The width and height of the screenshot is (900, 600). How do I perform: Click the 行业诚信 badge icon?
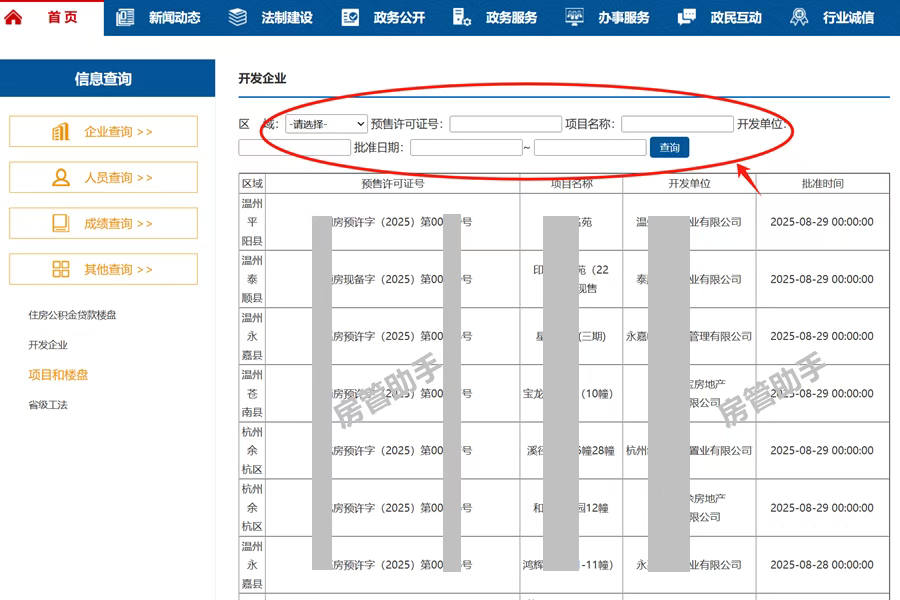[x=799, y=17]
